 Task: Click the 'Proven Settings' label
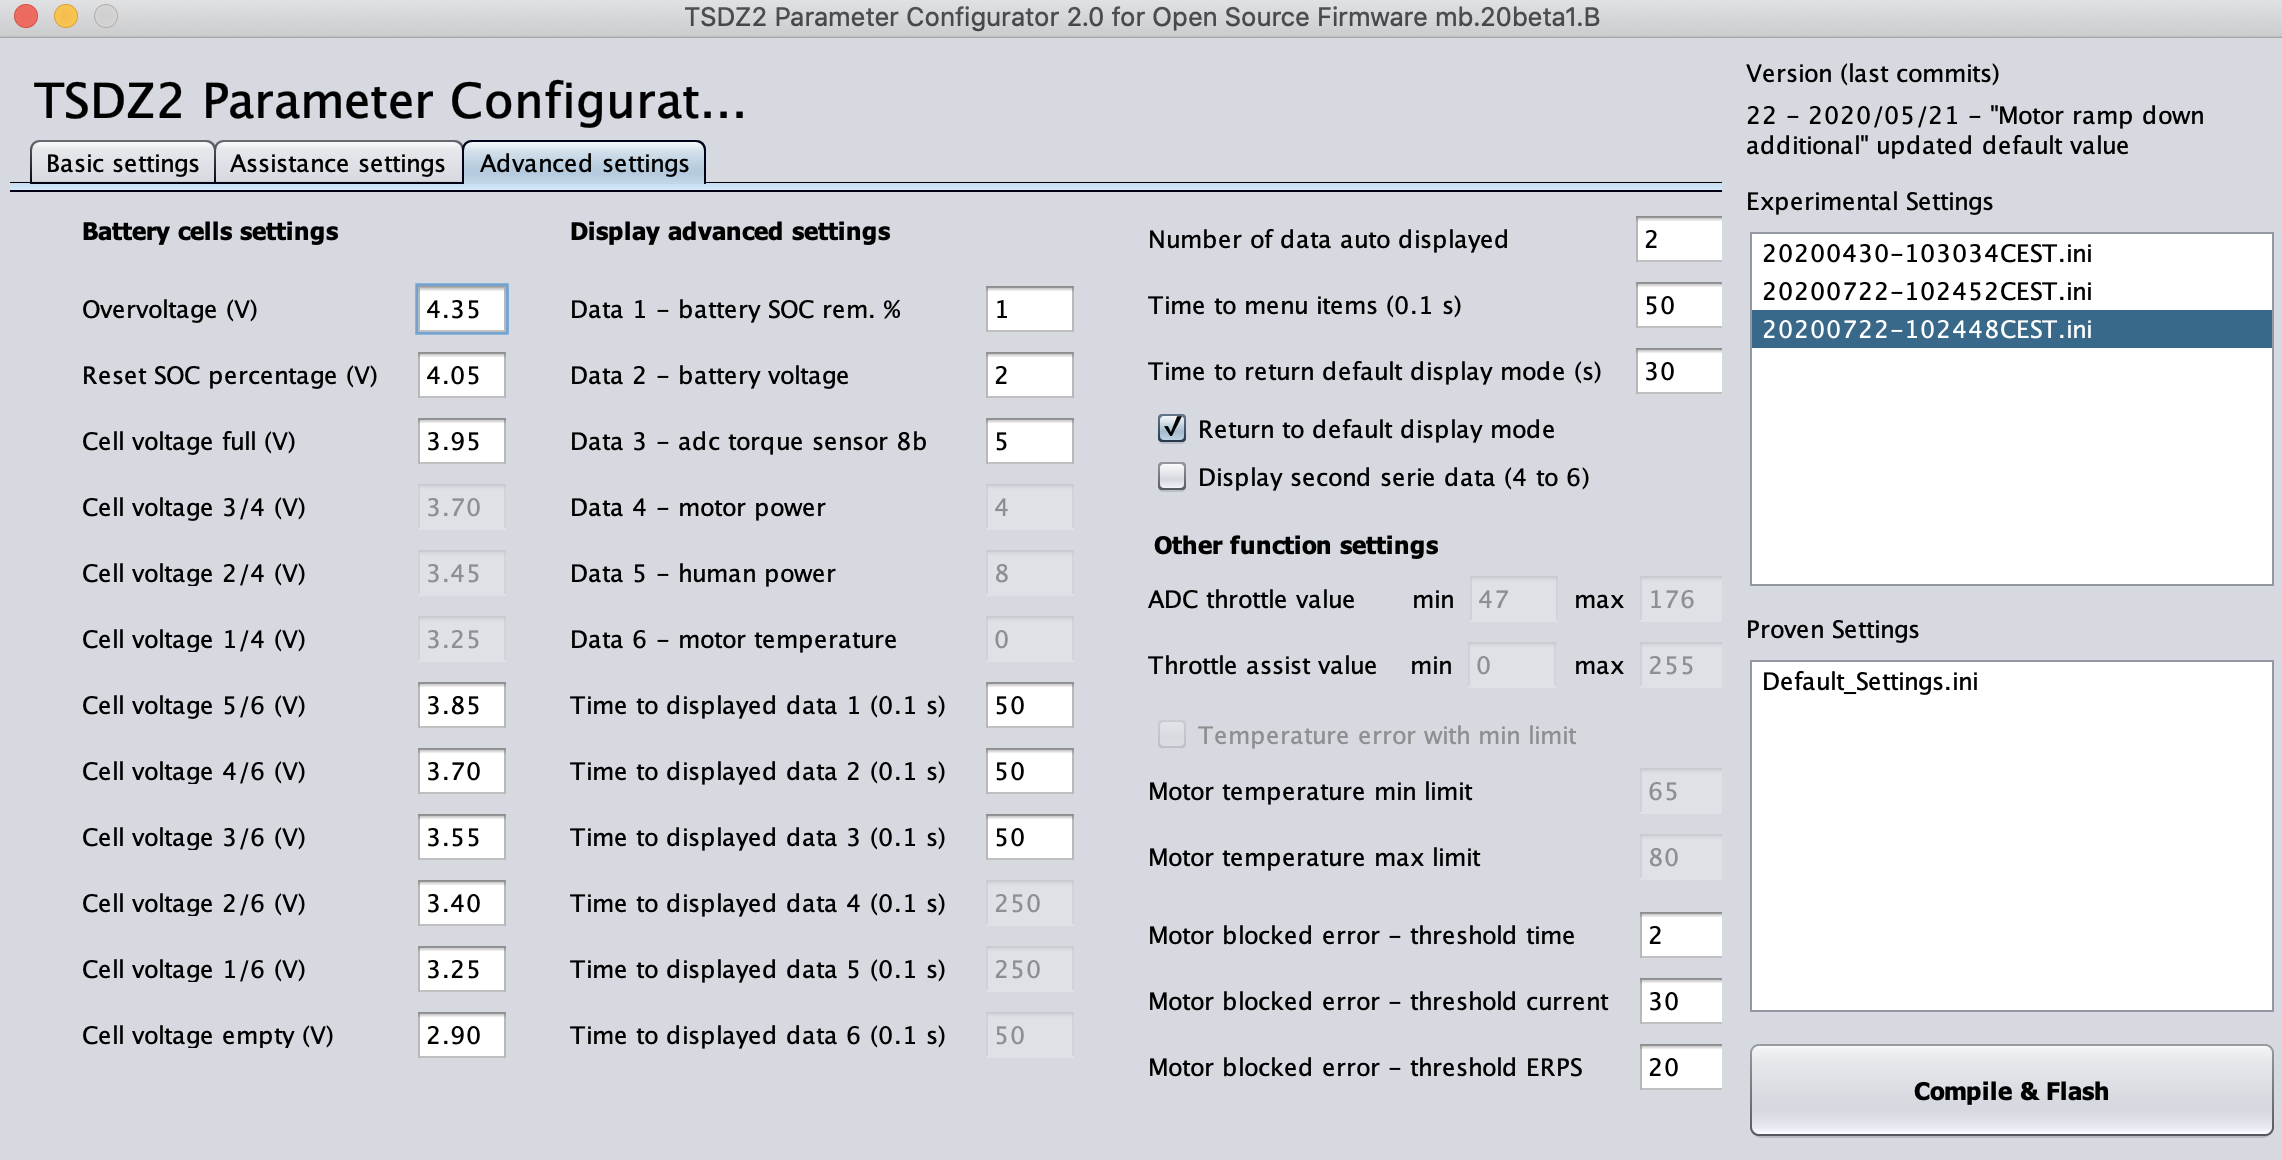[x=1832, y=629]
